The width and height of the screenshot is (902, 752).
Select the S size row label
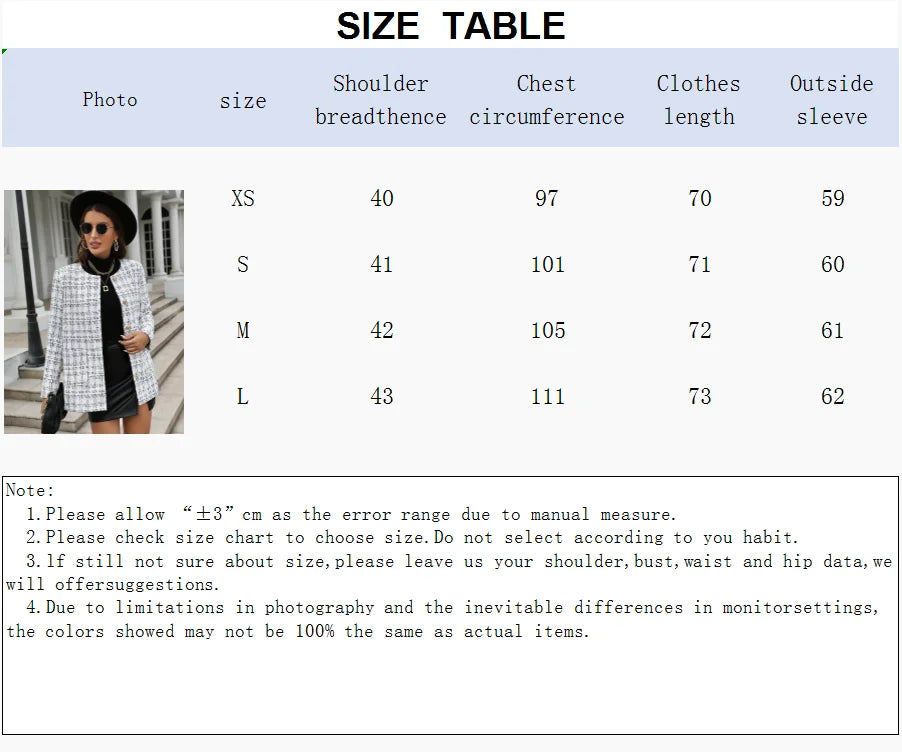(243, 265)
